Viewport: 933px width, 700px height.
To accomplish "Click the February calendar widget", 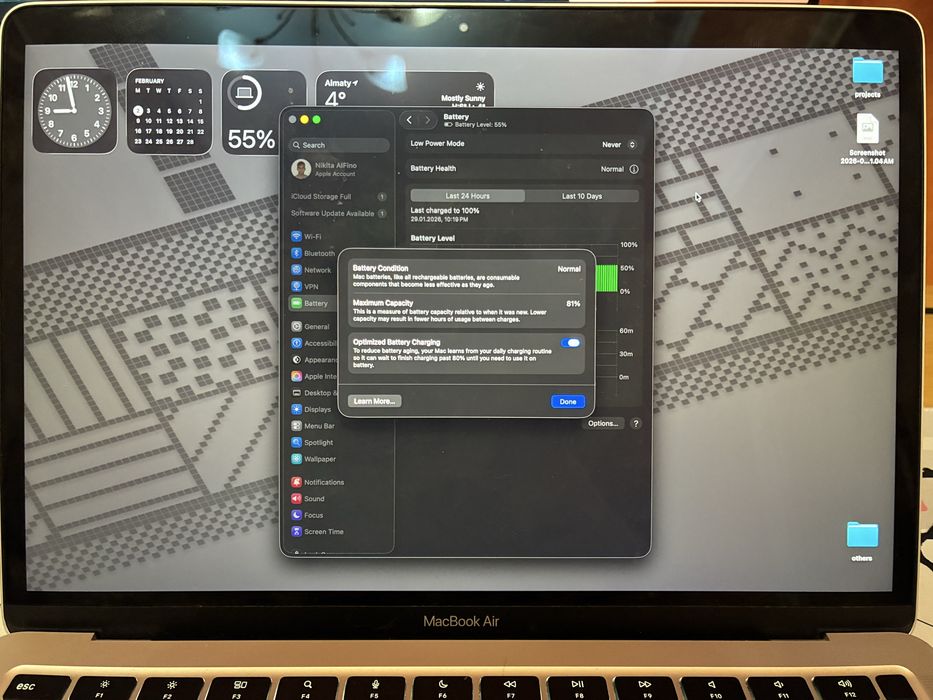I will 169,111.
